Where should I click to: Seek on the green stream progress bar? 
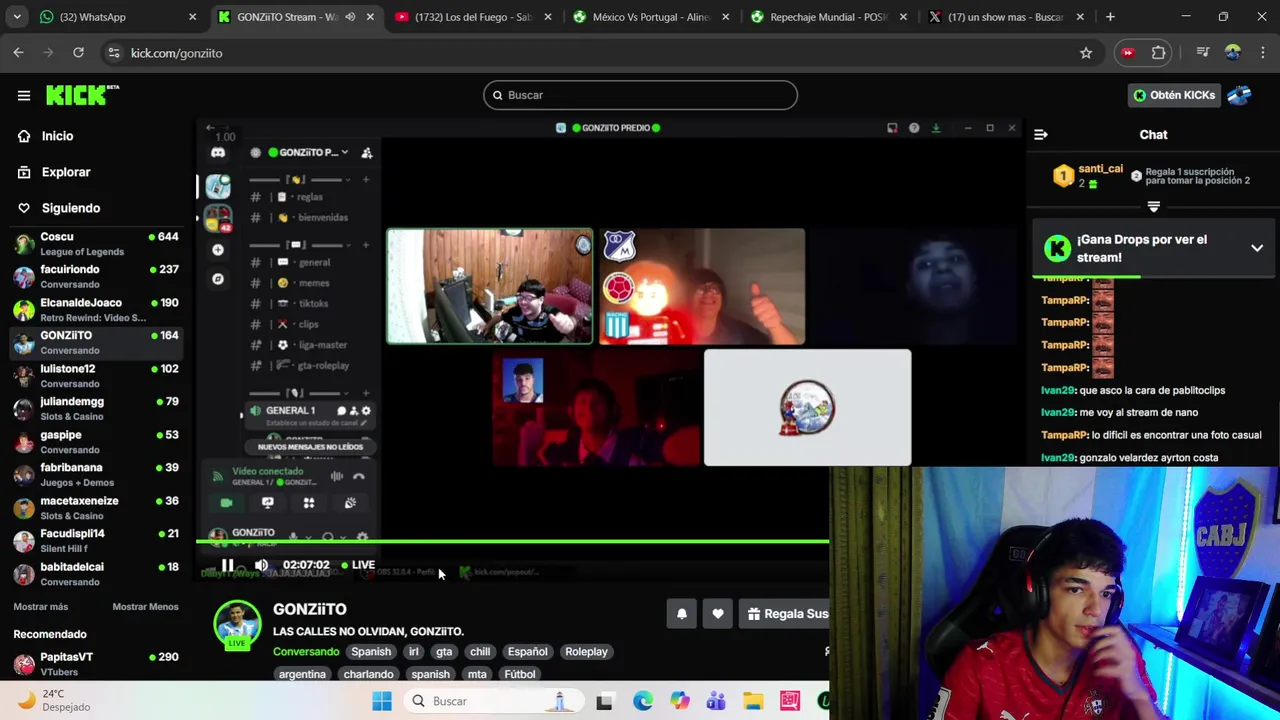(x=512, y=541)
